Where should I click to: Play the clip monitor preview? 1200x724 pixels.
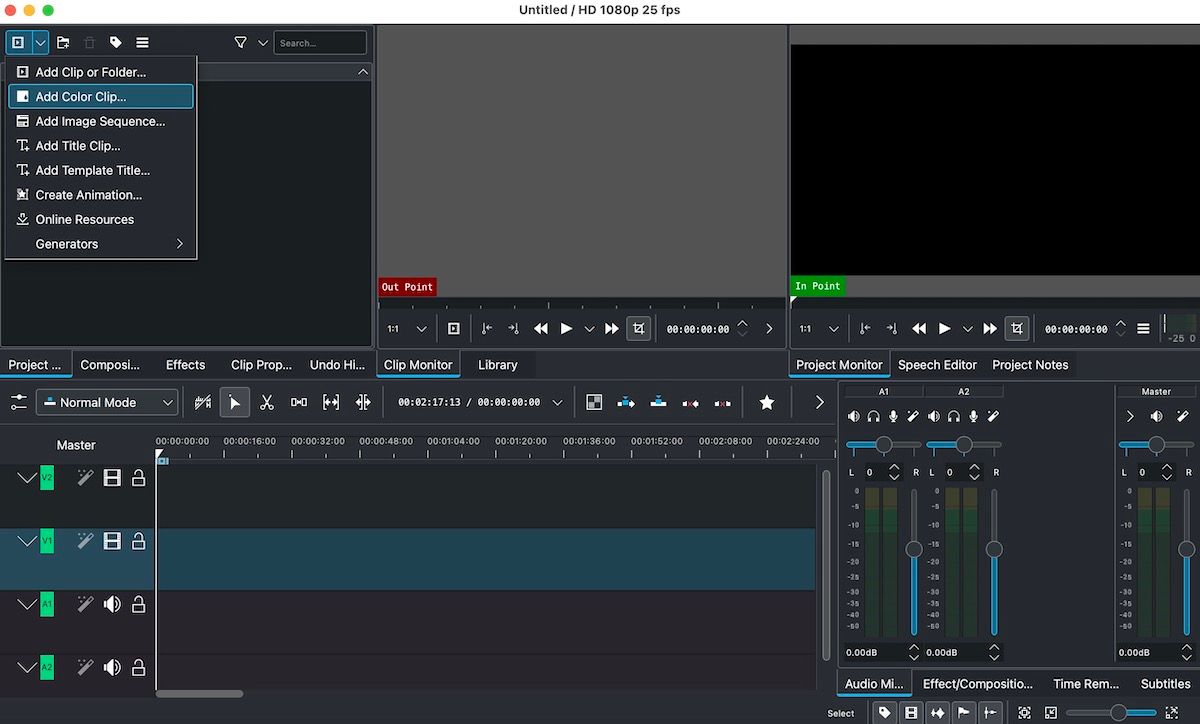point(566,329)
